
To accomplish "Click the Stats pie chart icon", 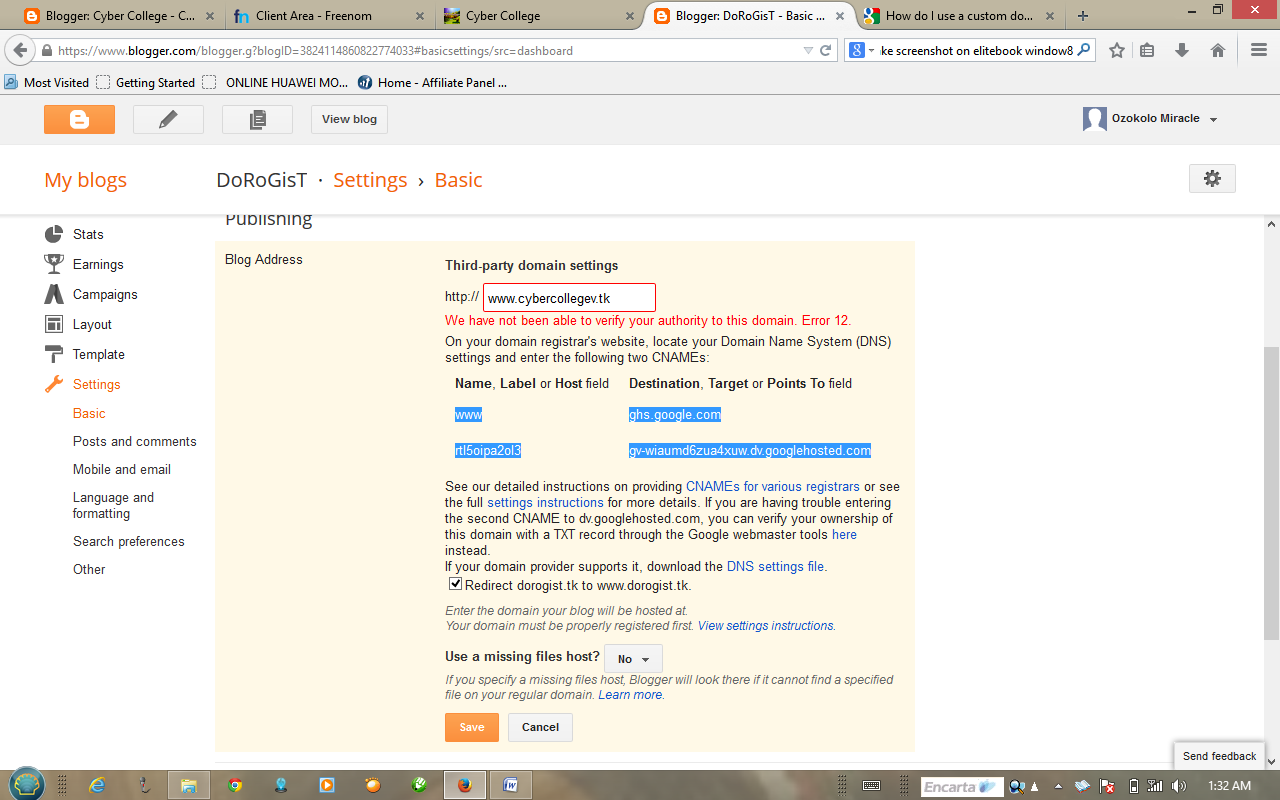I will pyautogui.click(x=54, y=234).
